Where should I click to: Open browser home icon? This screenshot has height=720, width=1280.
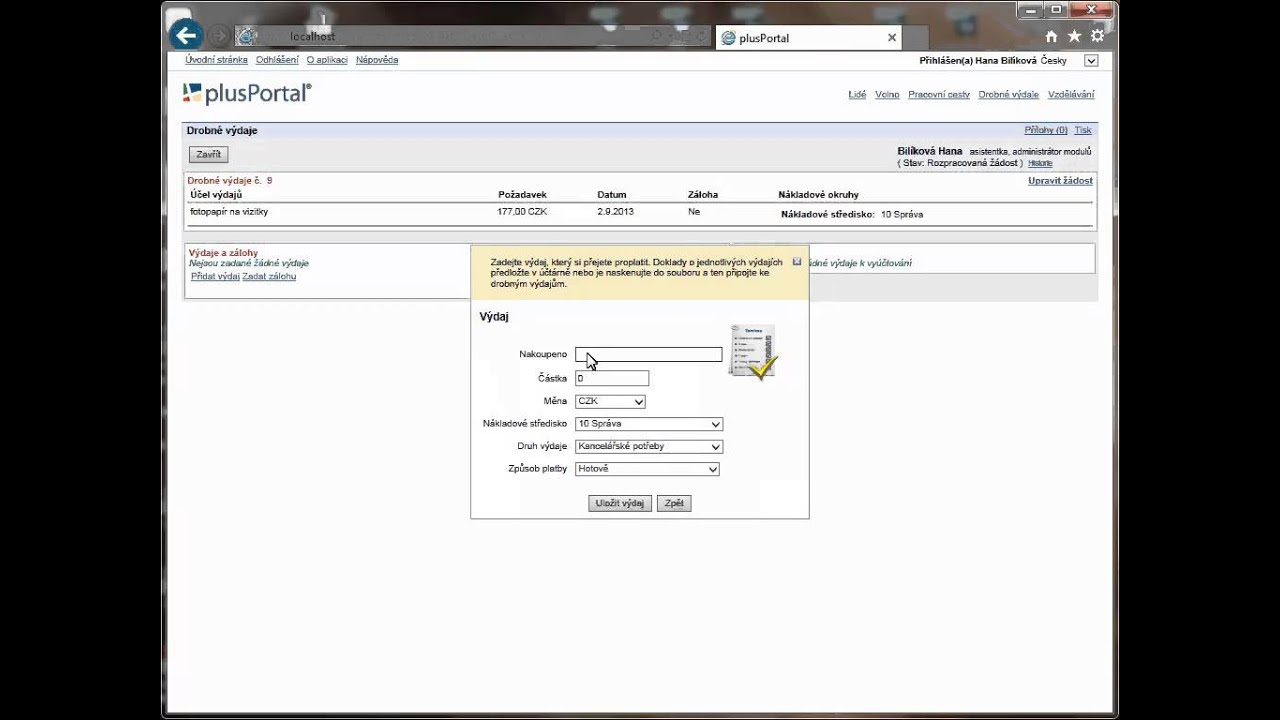[x=1051, y=36]
